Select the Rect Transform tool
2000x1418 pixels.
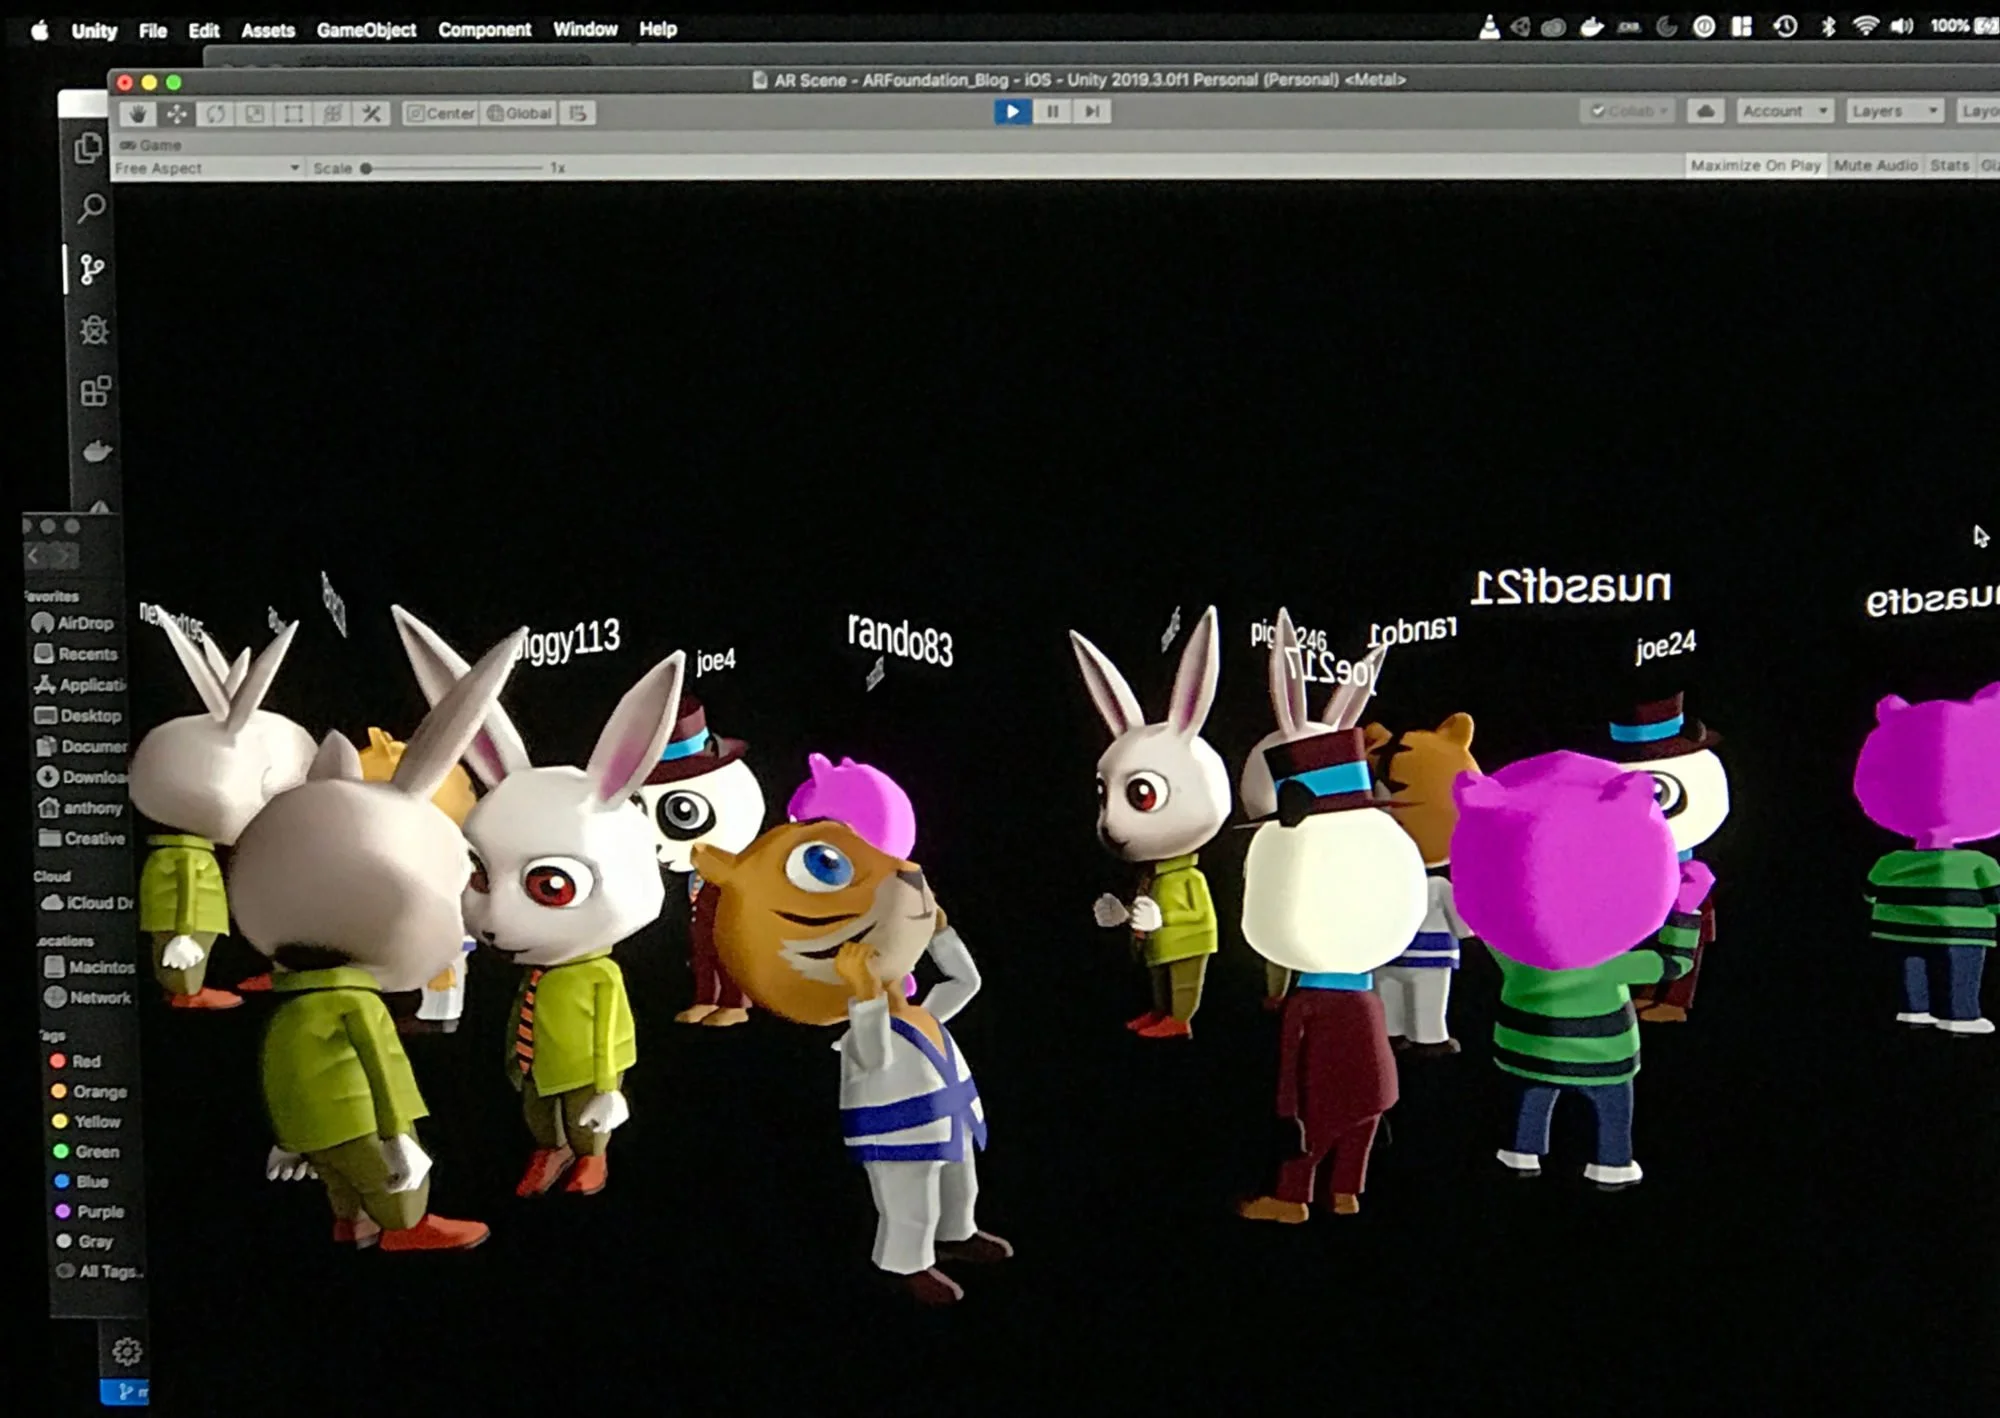point(294,113)
